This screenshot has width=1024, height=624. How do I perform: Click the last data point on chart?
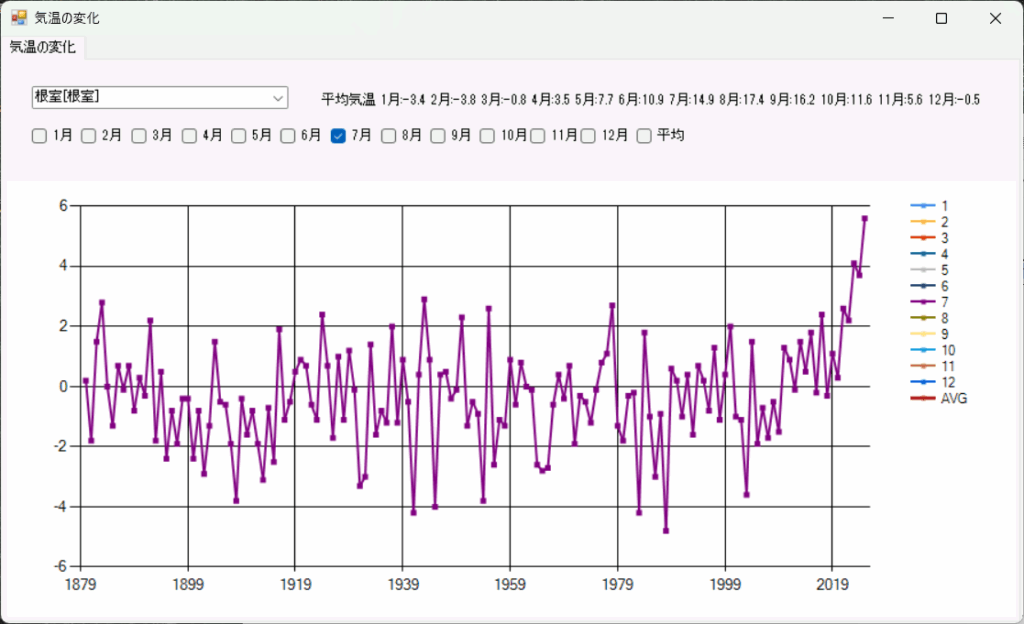point(864,218)
